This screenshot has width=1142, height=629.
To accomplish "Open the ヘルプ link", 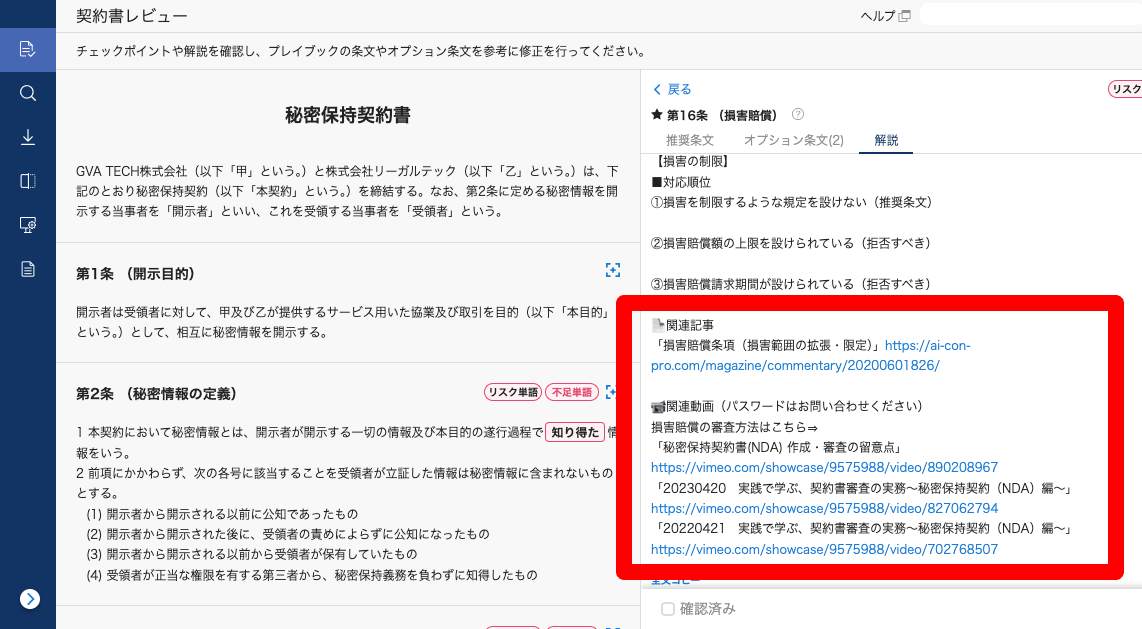I will 878,16.
